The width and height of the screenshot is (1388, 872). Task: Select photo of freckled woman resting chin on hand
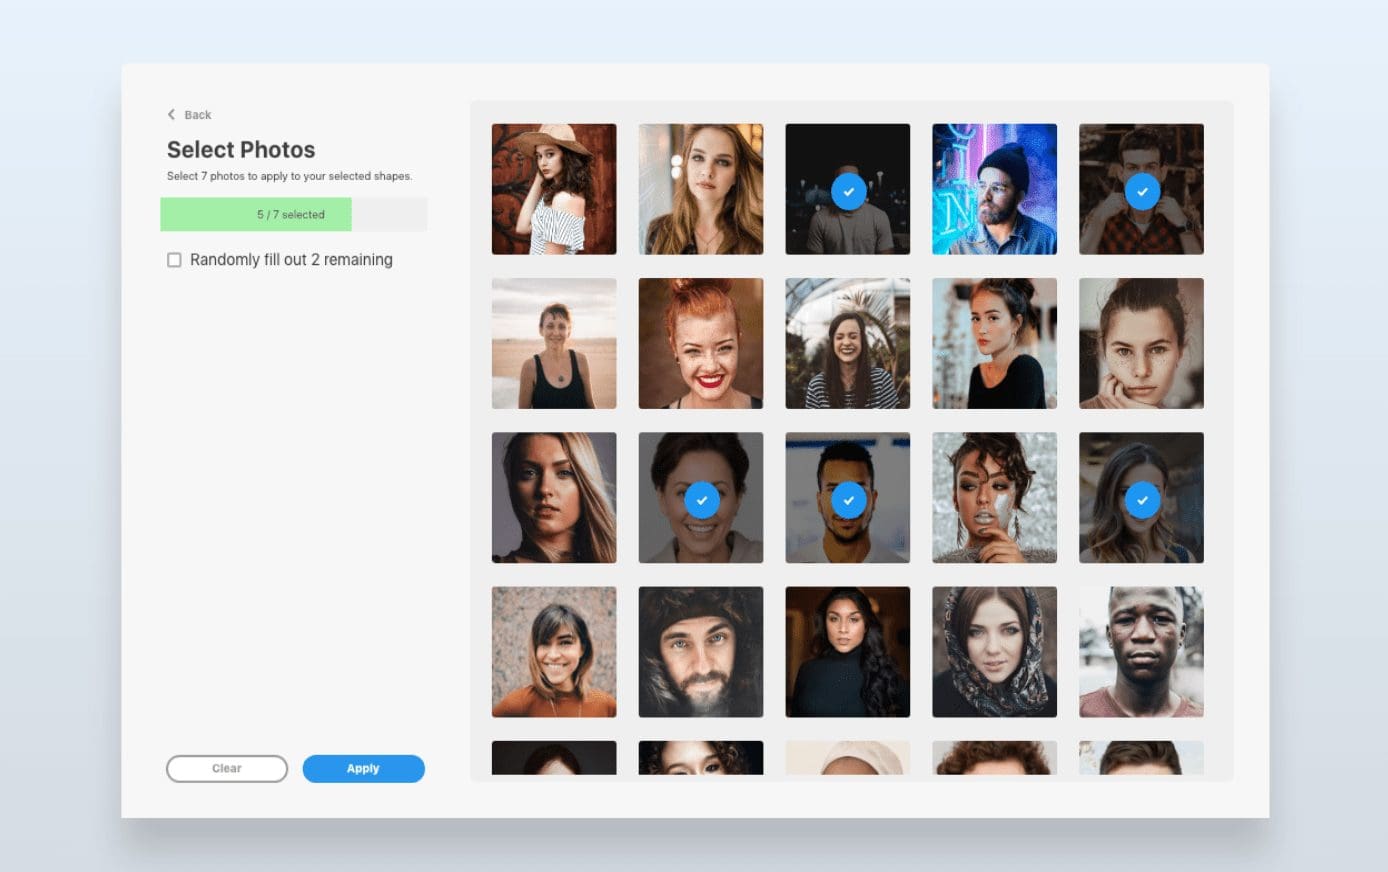(x=1141, y=343)
